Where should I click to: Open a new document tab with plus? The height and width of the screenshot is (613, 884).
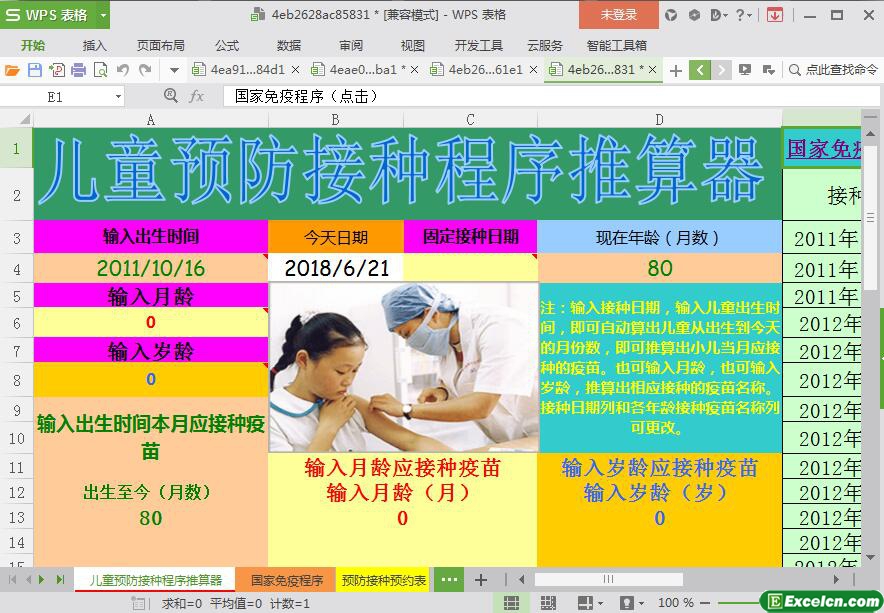(676, 70)
